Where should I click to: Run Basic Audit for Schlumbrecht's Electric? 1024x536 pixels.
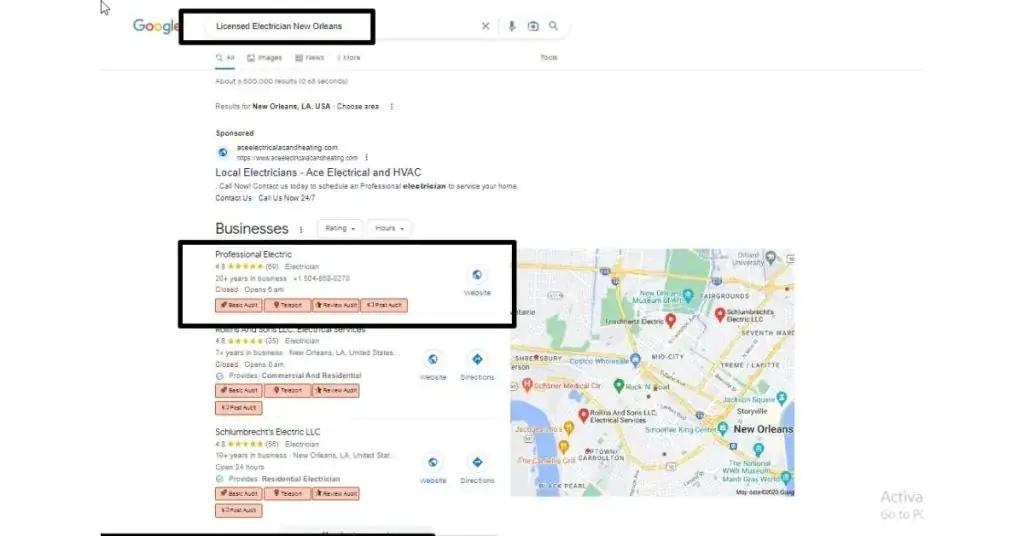pyautogui.click(x=238, y=494)
